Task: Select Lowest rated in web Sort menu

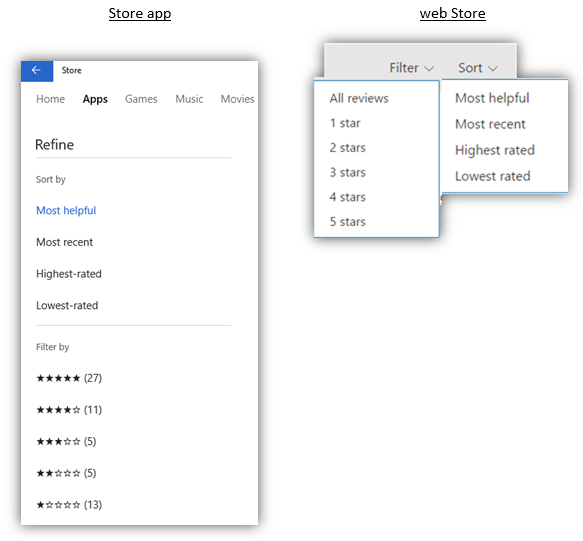Action: pyautogui.click(x=493, y=176)
